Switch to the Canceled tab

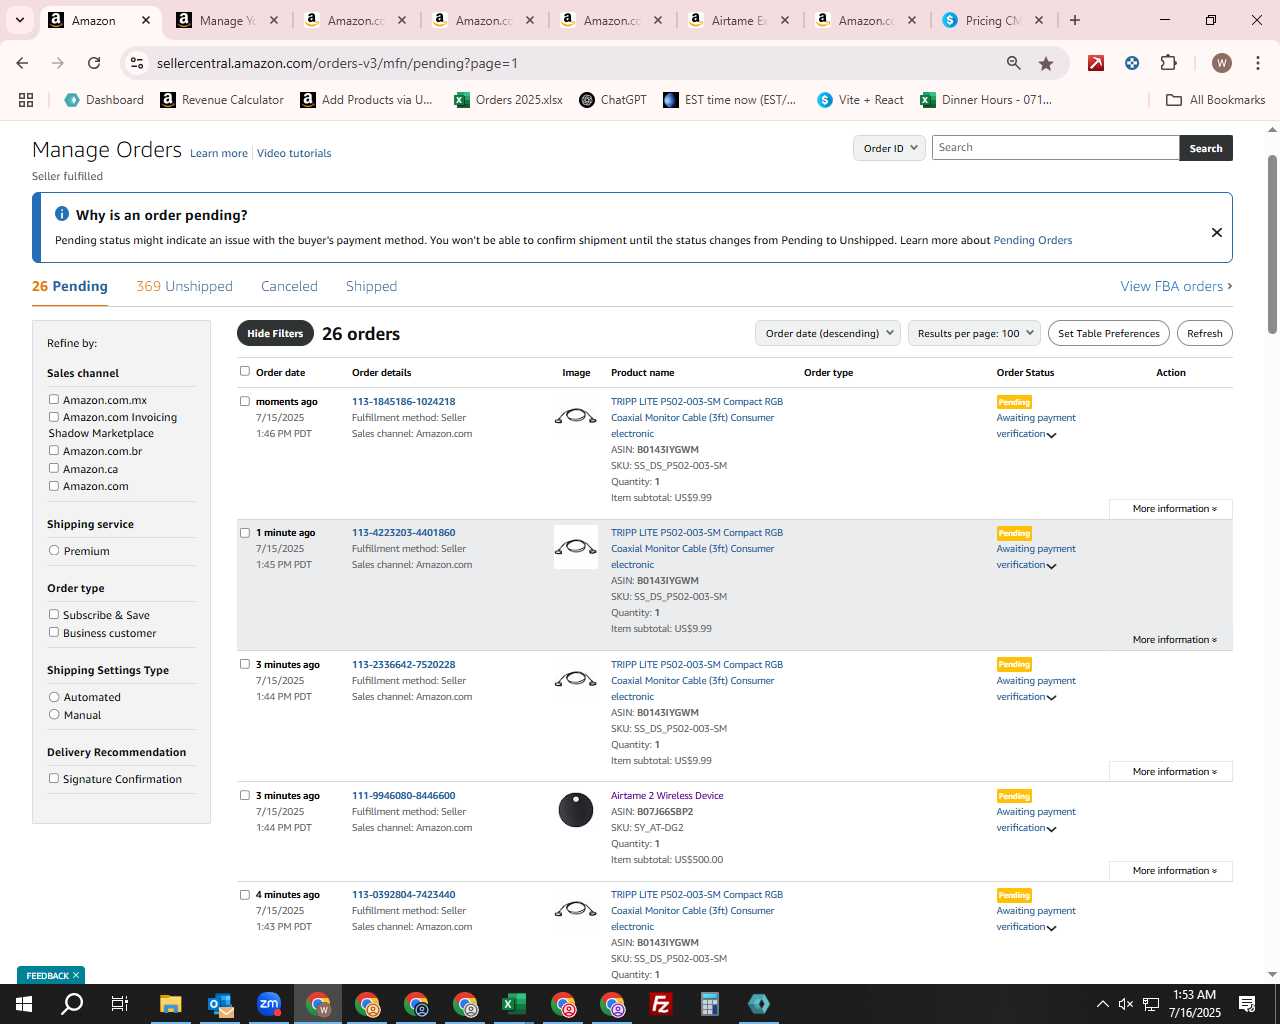click(289, 286)
